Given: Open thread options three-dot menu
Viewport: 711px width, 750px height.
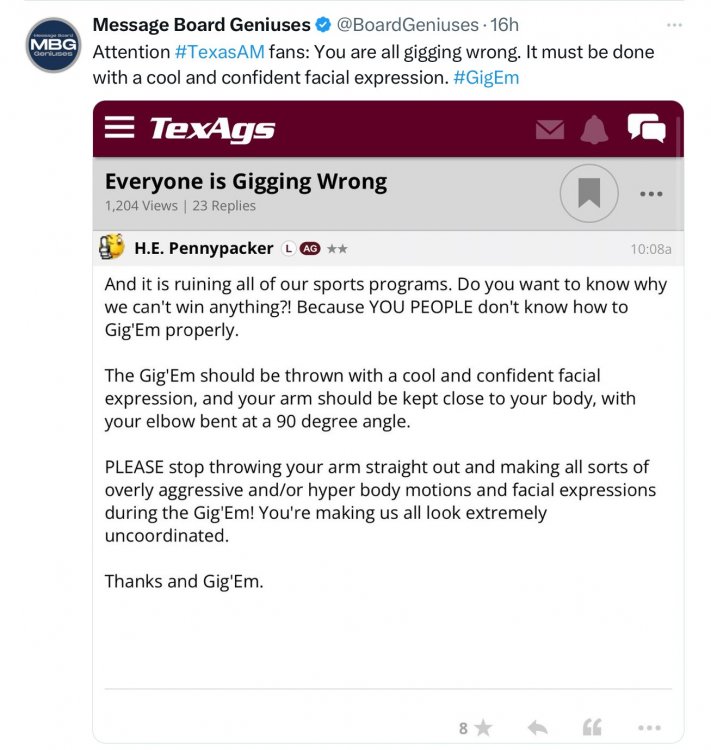Looking at the screenshot, I should (651, 194).
